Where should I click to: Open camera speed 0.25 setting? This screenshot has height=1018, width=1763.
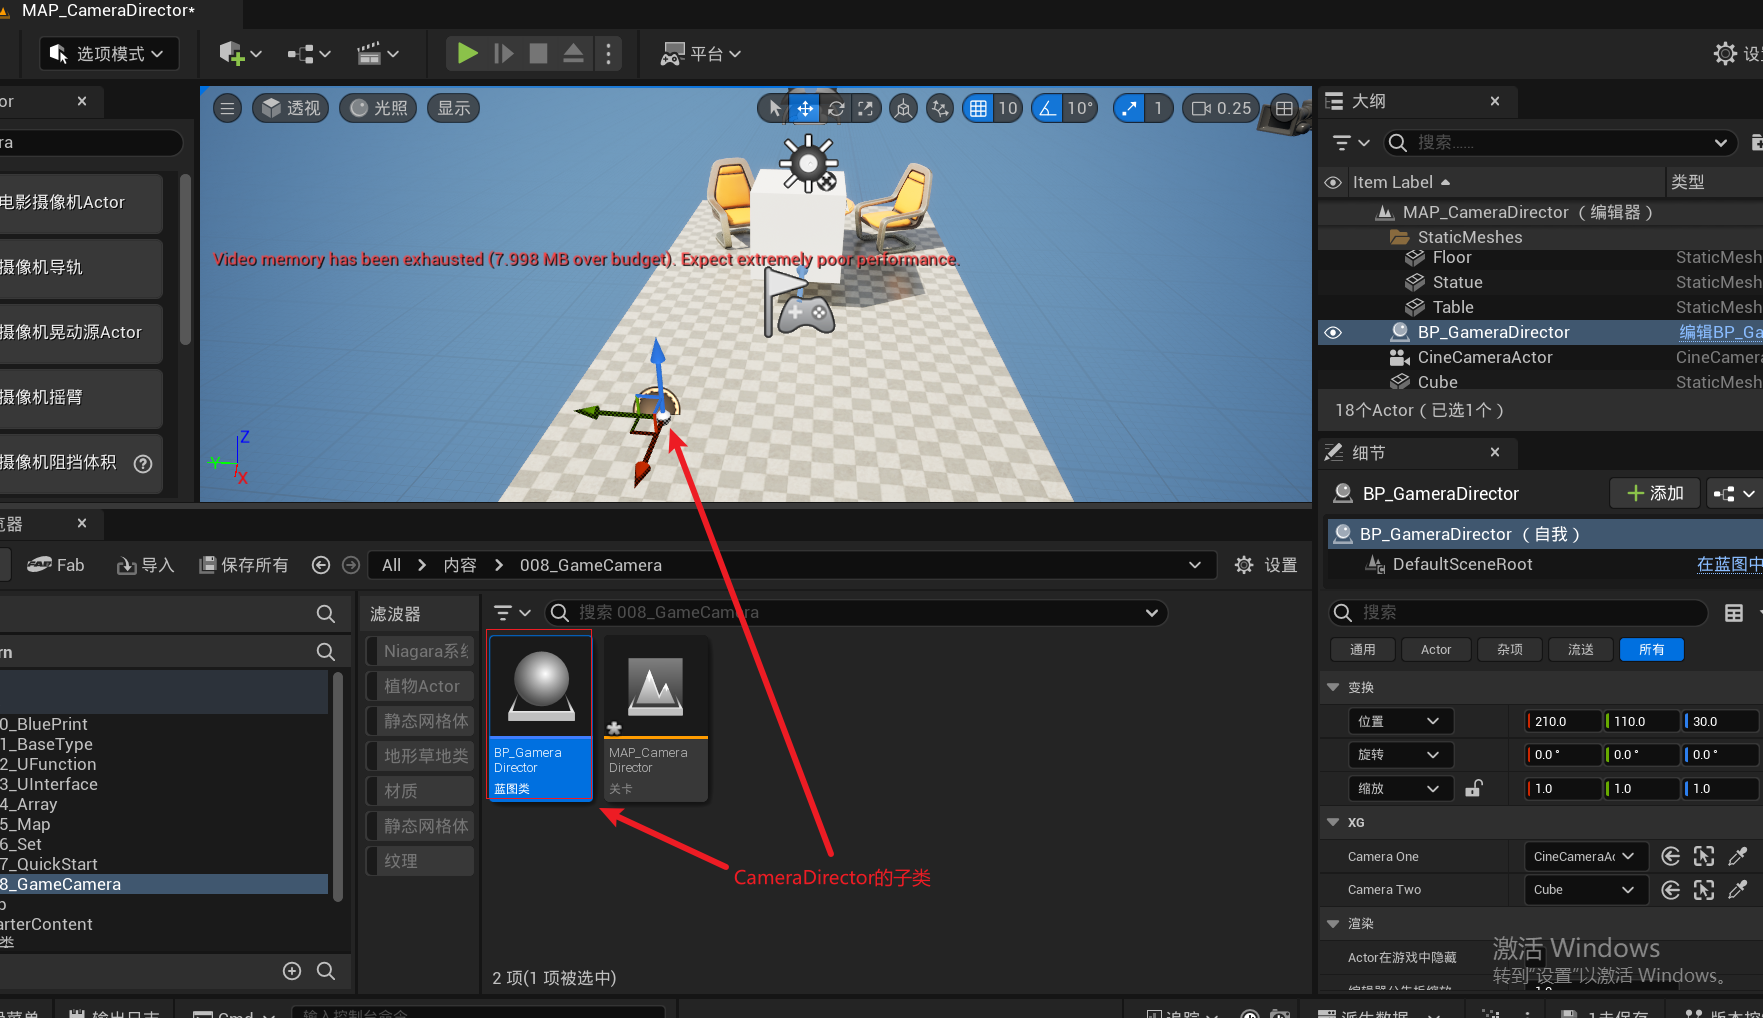click(1221, 108)
